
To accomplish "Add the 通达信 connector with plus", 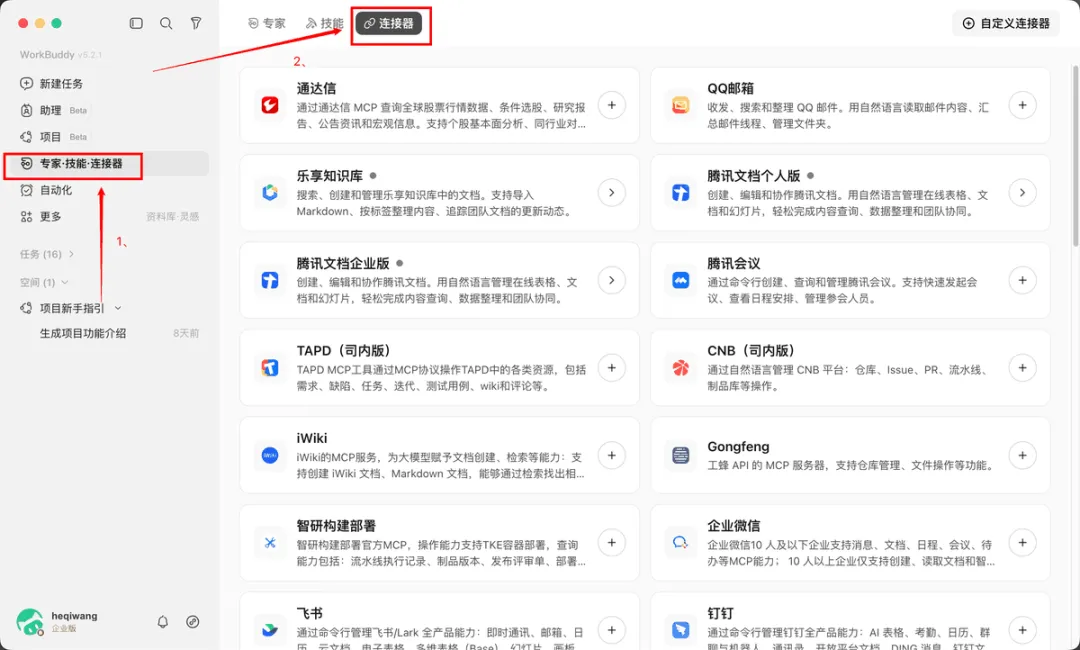I will coord(612,105).
